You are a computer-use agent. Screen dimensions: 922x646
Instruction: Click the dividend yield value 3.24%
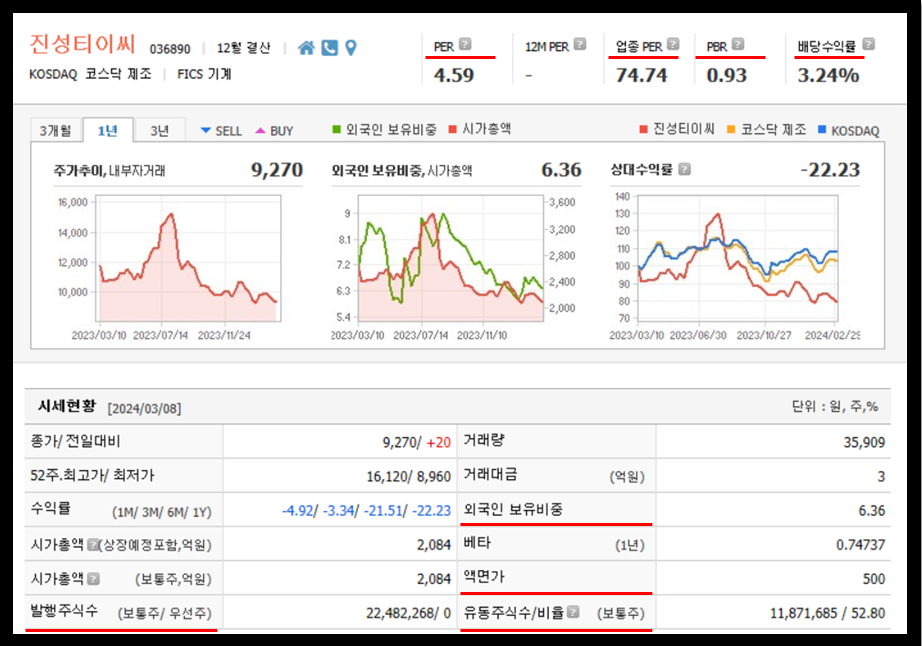coord(828,75)
